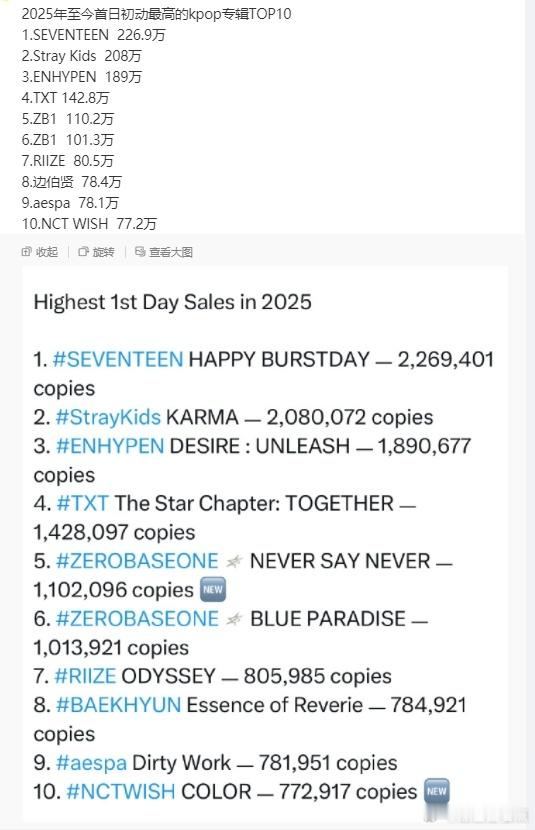
Task: Open full-size view via 查看大图 text
Action: pos(170,252)
